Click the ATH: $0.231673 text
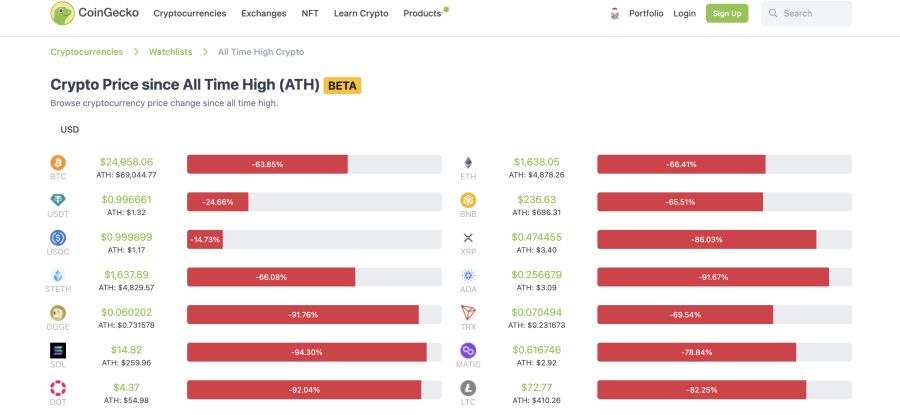Screen dimensions: 900x415 coord(537,325)
